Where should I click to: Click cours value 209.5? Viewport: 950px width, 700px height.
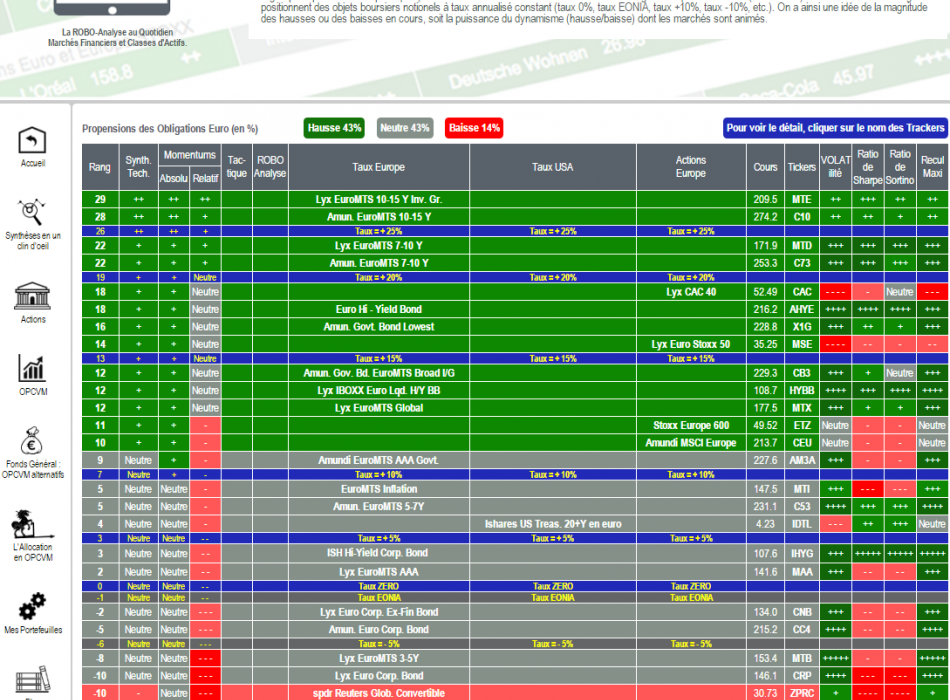coord(765,199)
